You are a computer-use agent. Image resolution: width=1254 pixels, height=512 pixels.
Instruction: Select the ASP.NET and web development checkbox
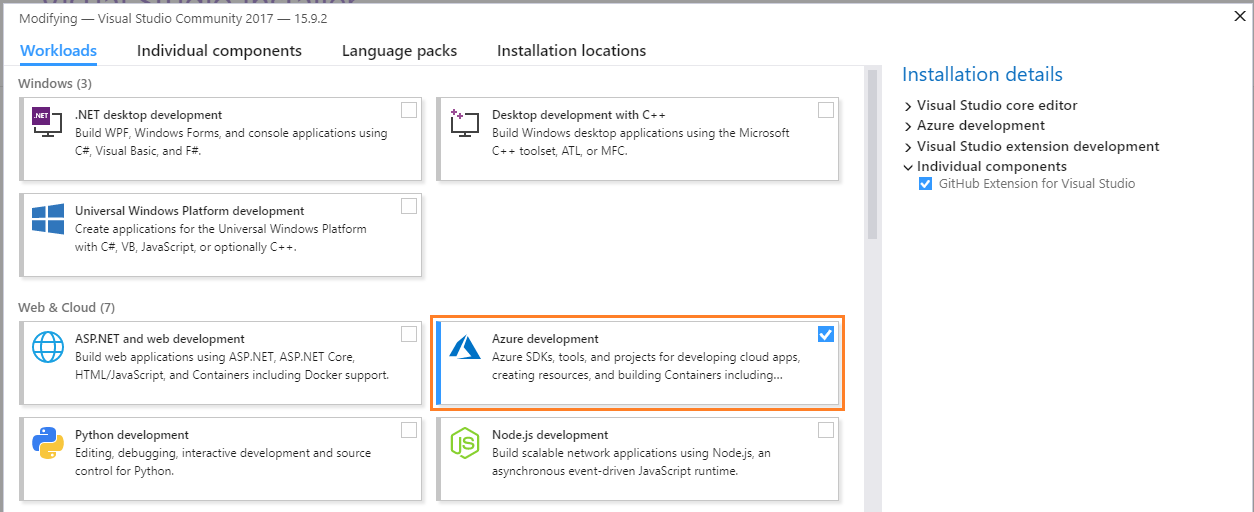409,334
